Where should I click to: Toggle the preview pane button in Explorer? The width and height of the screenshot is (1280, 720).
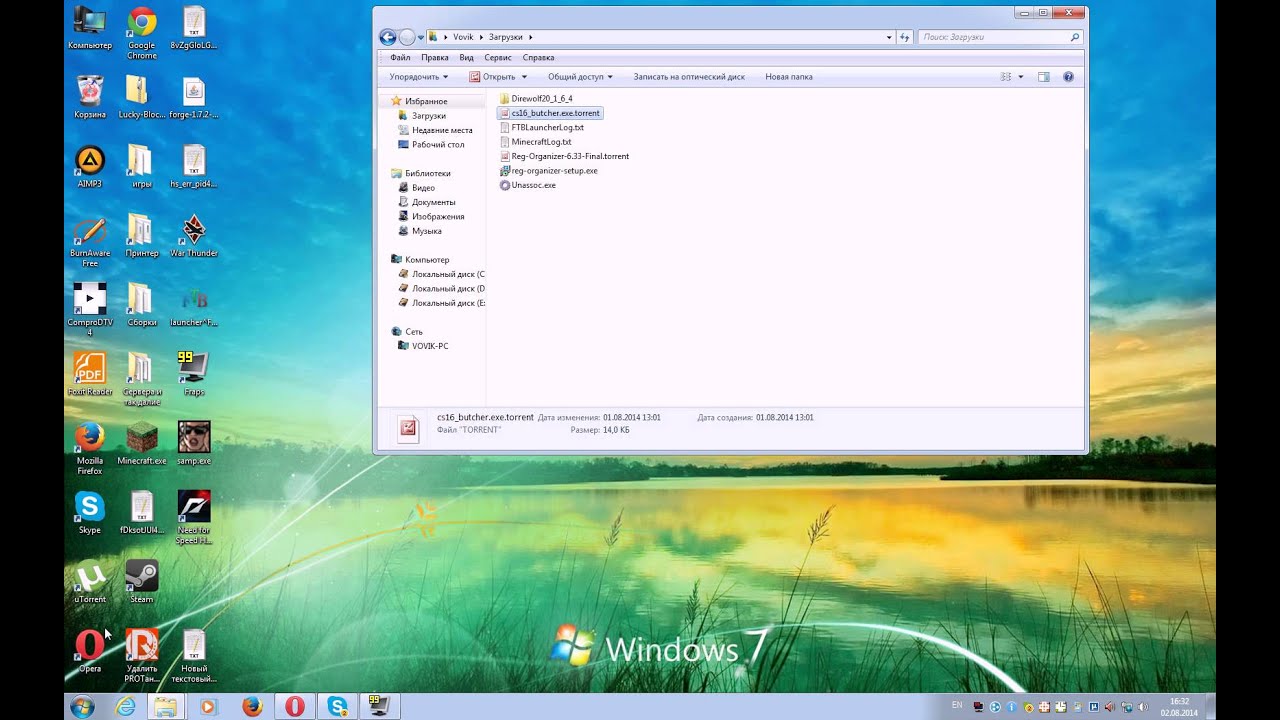[1043, 77]
